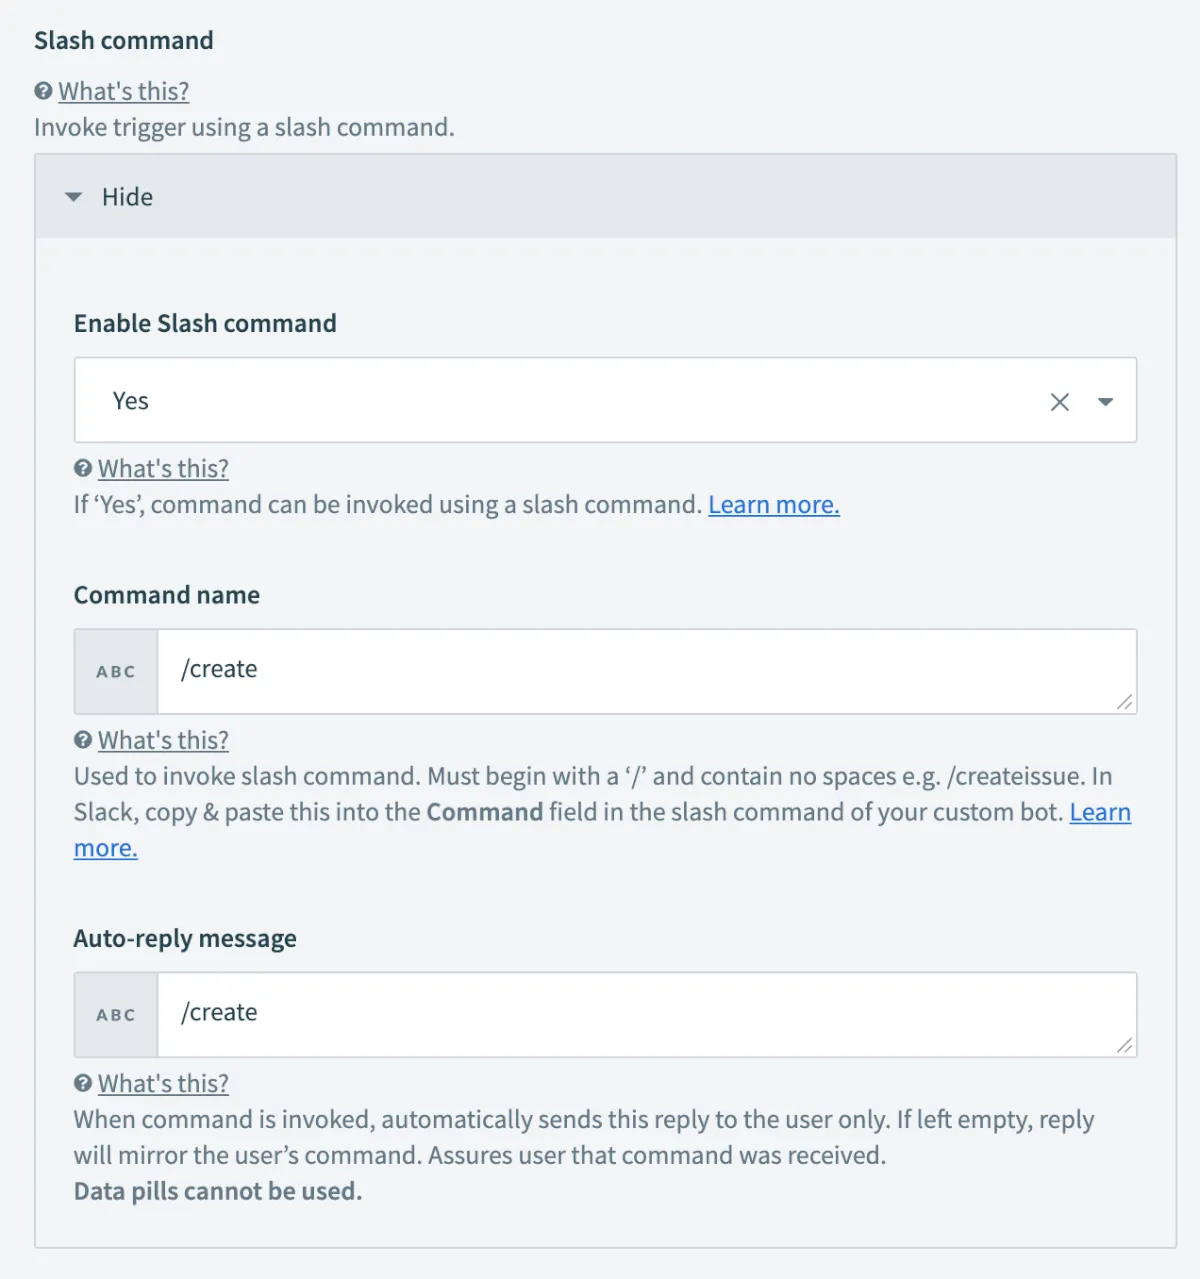Viewport: 1200px width, 1279px height.
Task: Open Learn more link about the Slack Command field
Action: tap(1099, 812)
